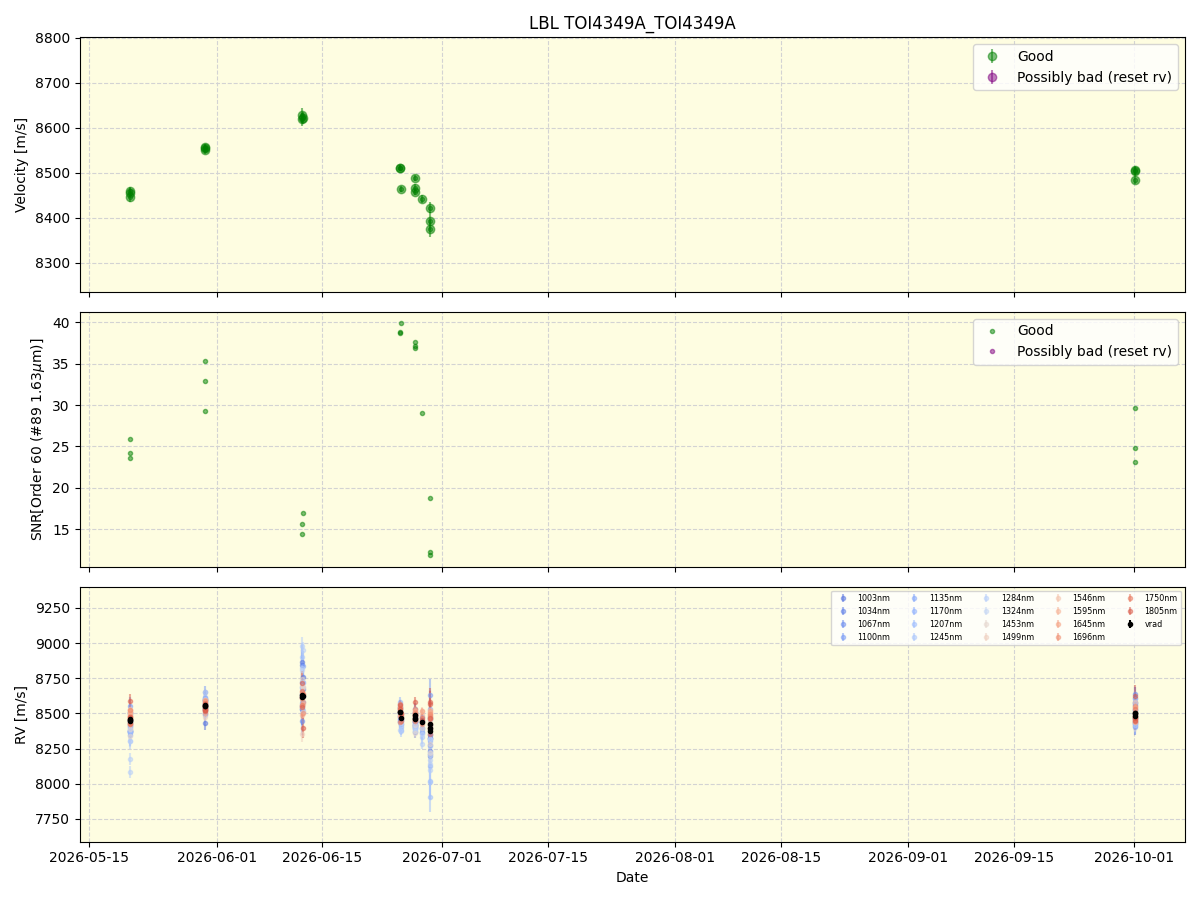
Task: Select the 1135nm legend entry
Action: 938,598
